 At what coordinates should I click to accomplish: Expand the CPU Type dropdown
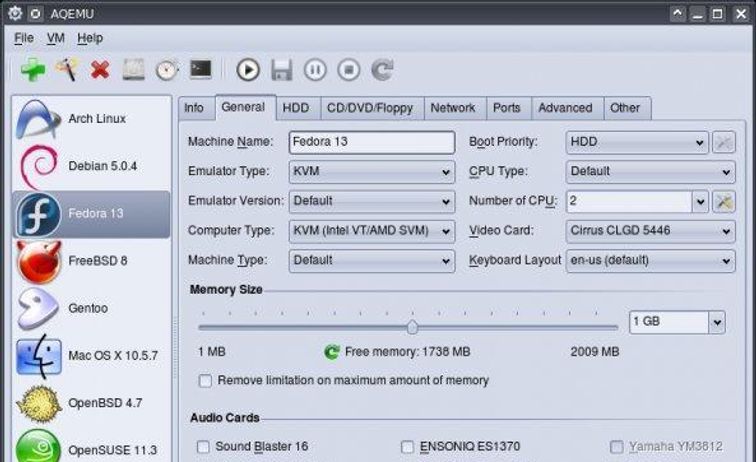(650, 172)
